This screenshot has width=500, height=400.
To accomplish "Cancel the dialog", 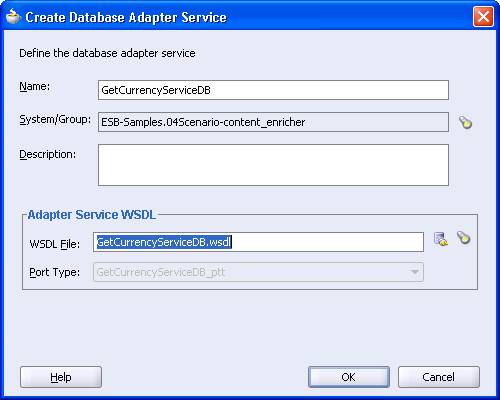I will [x=439, y=377].
